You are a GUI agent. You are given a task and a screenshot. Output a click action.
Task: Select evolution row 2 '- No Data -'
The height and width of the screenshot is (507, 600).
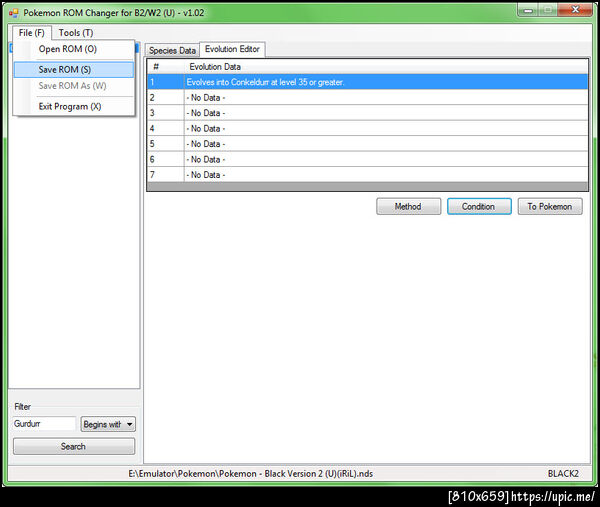(x=367, y=98)
